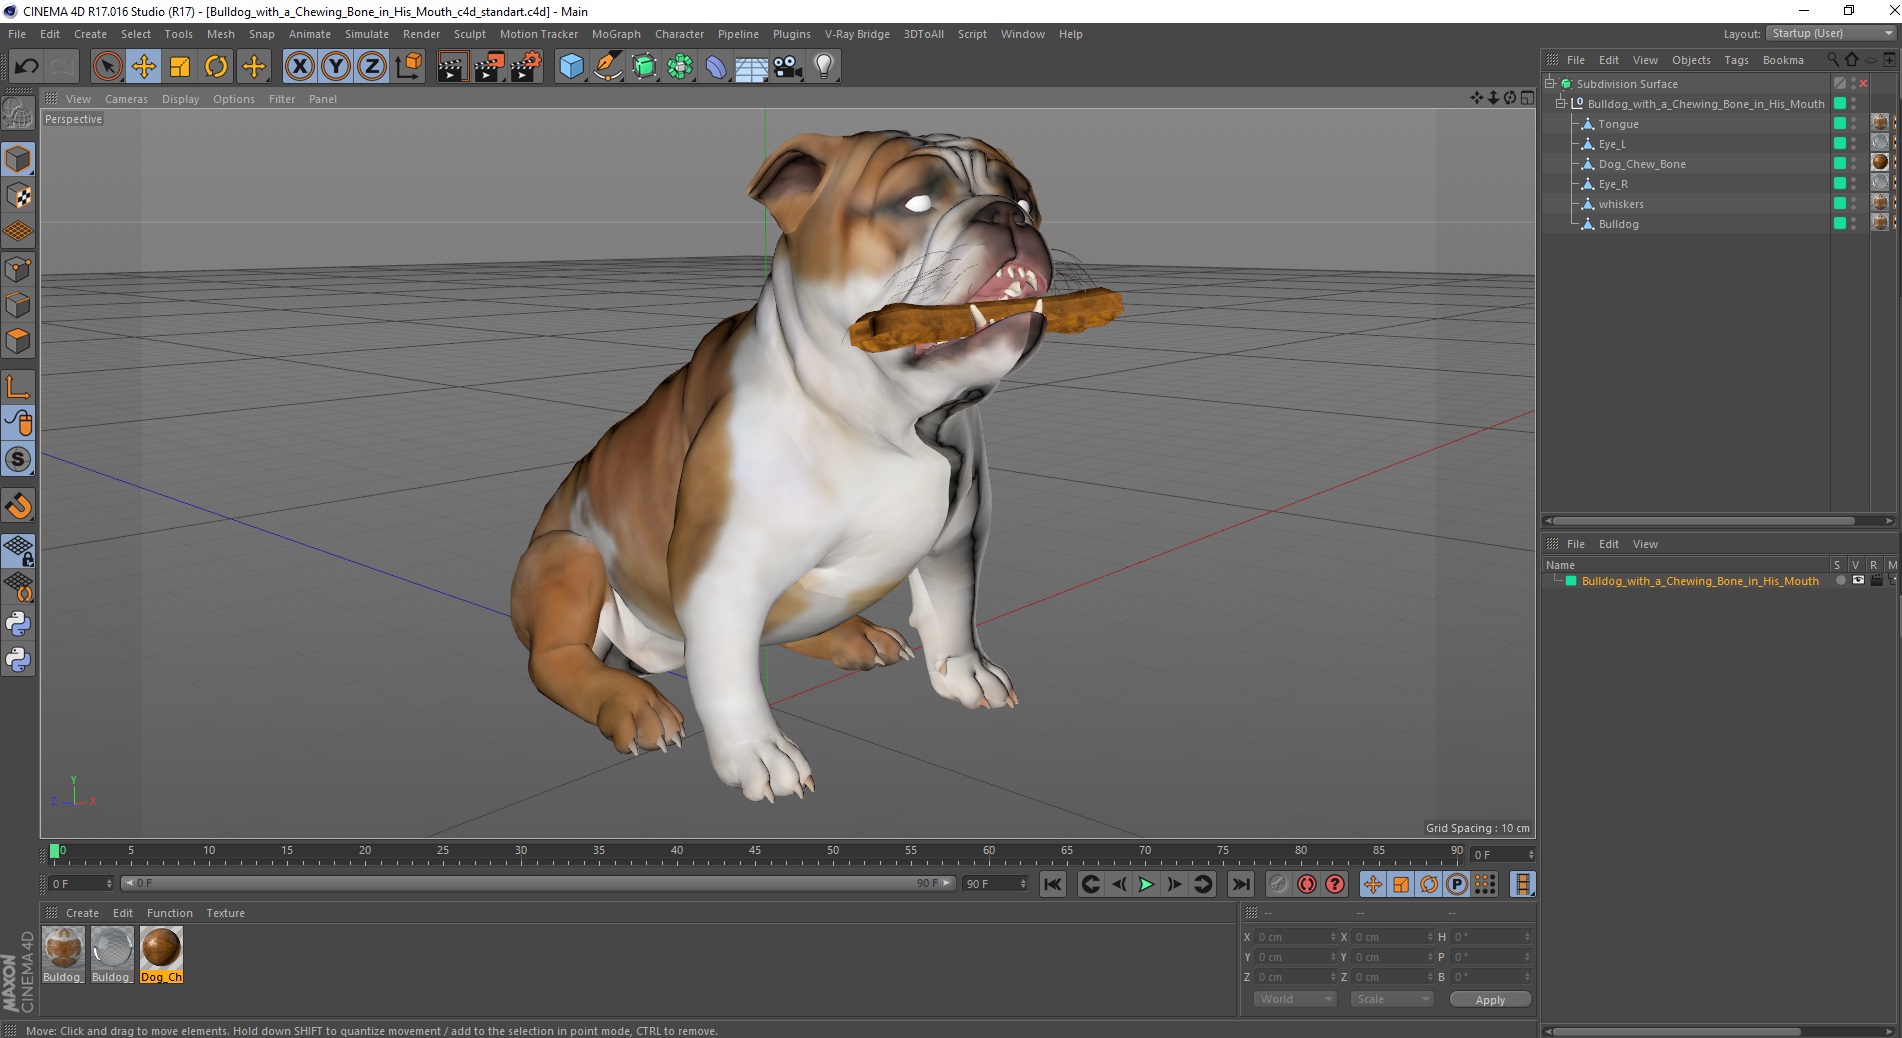Open the World coordinate dropdown

[1295, 999]
